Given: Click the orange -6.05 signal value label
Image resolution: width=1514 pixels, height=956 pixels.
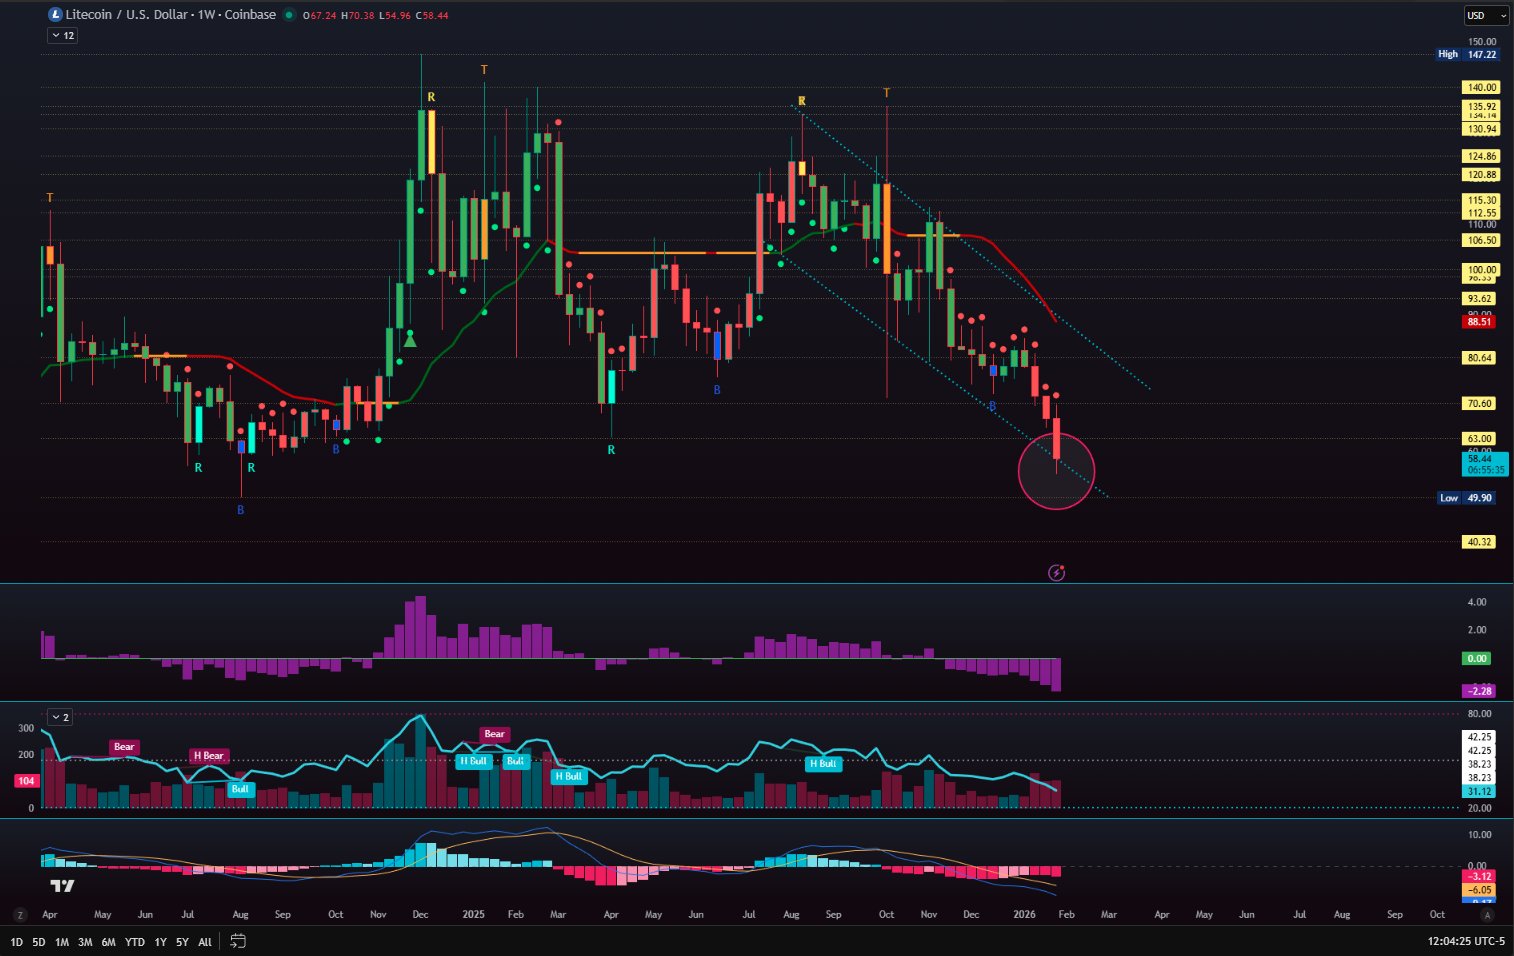Looking at the screenshot, I should (x=1479, y=889).
